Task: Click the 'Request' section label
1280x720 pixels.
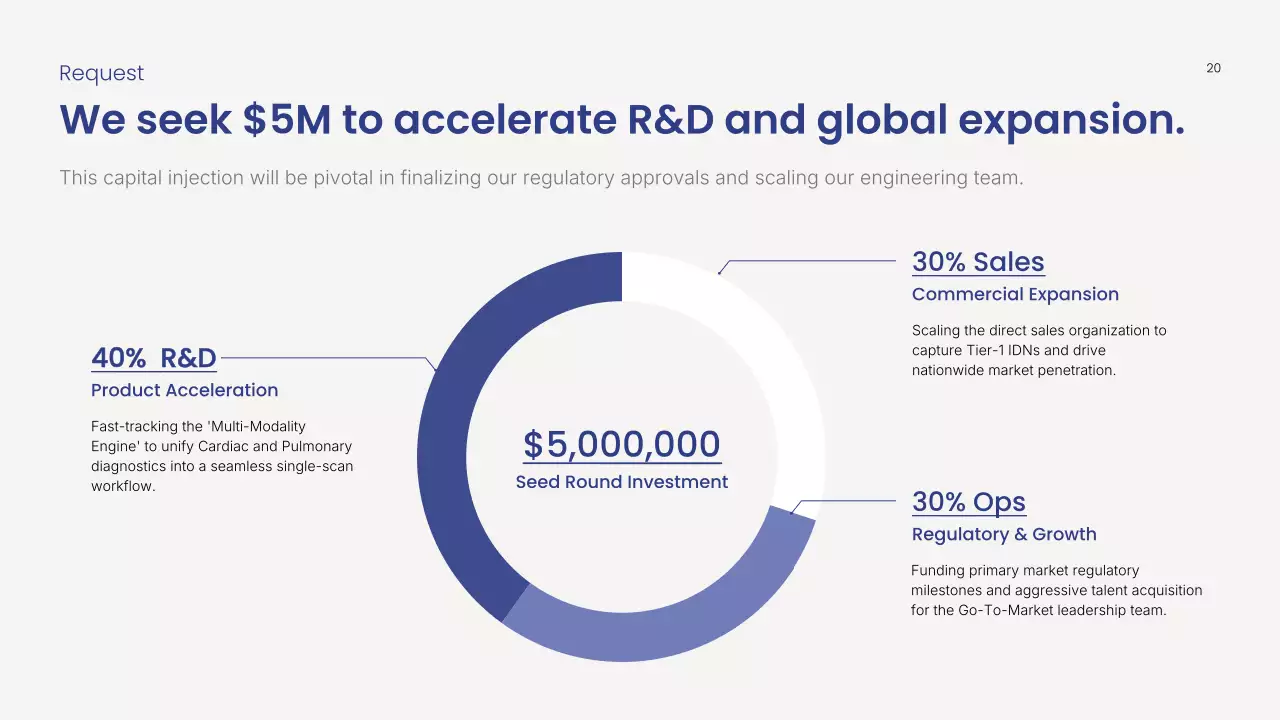Action: (101, 73)
